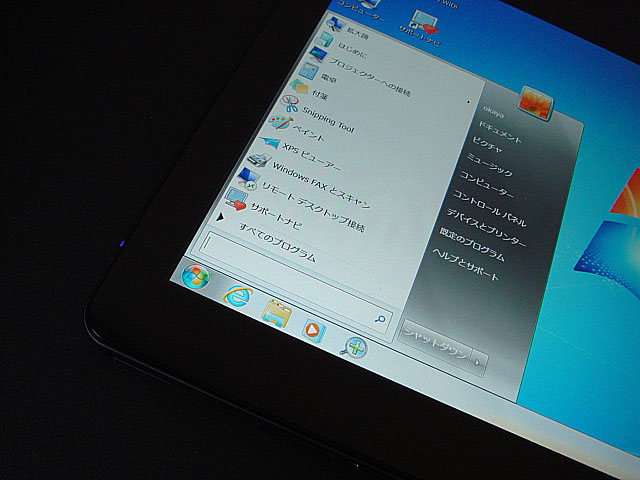Select XPS ビューアー entry
The image size is (640, 480).
point(312,157)
